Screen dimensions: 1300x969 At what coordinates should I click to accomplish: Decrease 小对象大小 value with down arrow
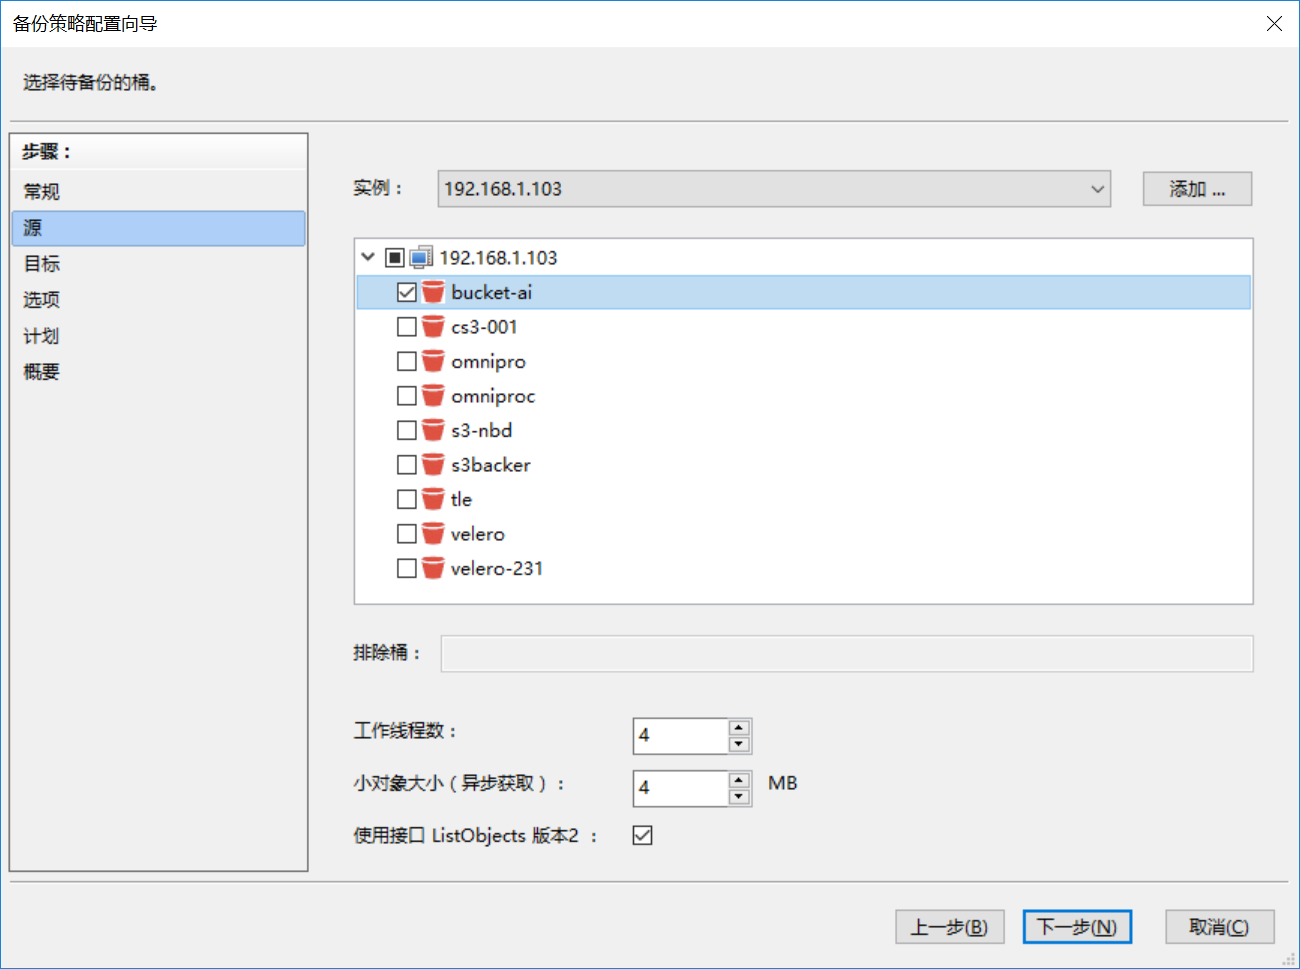[x=739, y=797]
